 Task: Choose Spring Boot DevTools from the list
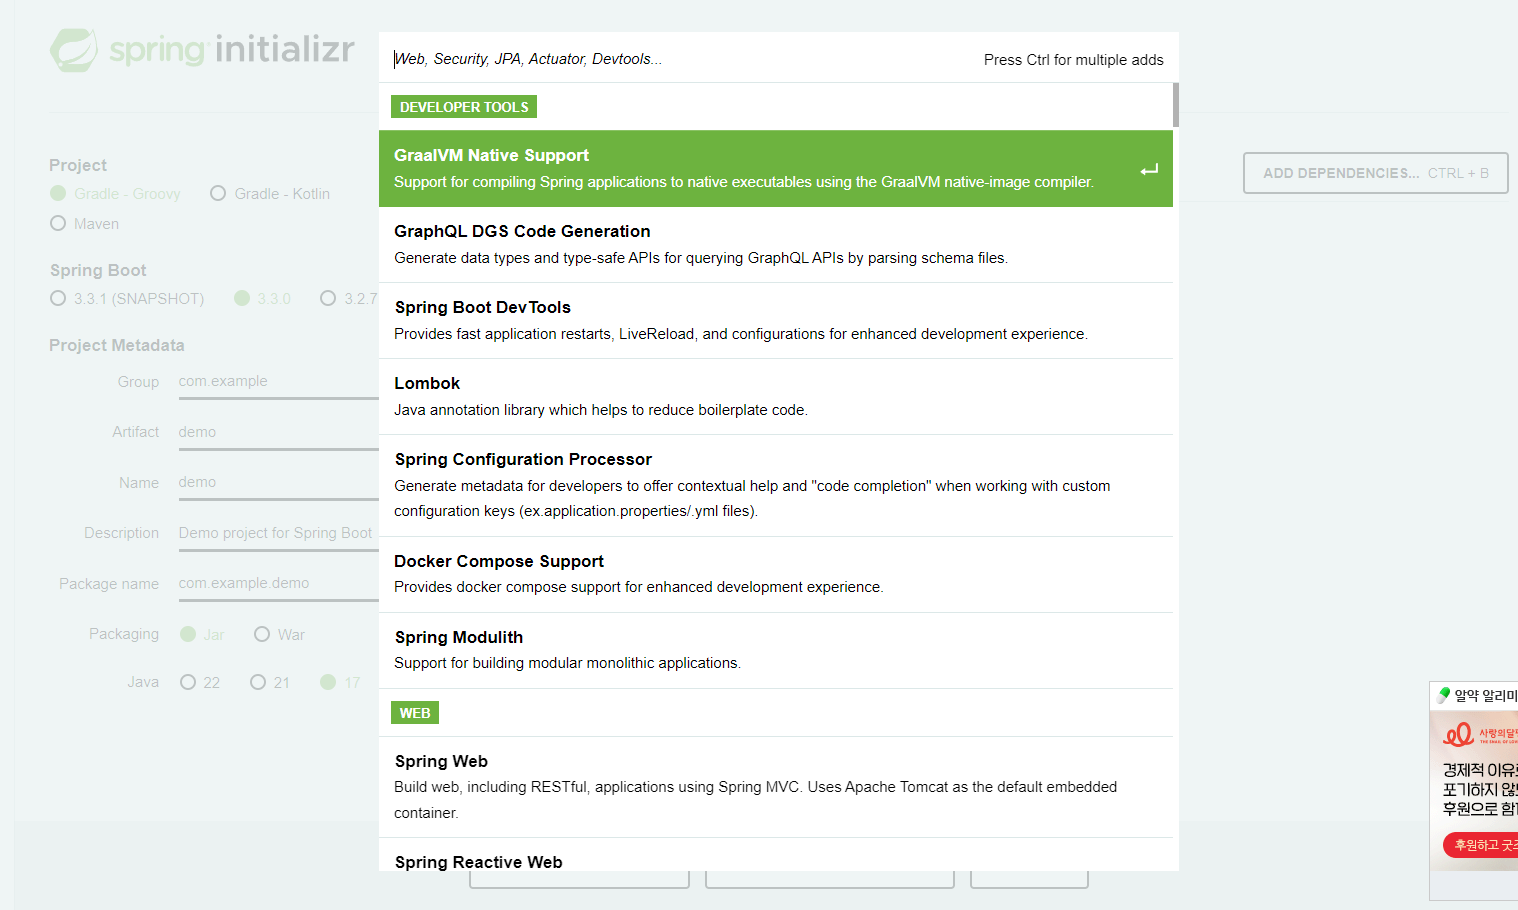pyautogui.click(x=700, y=320)
